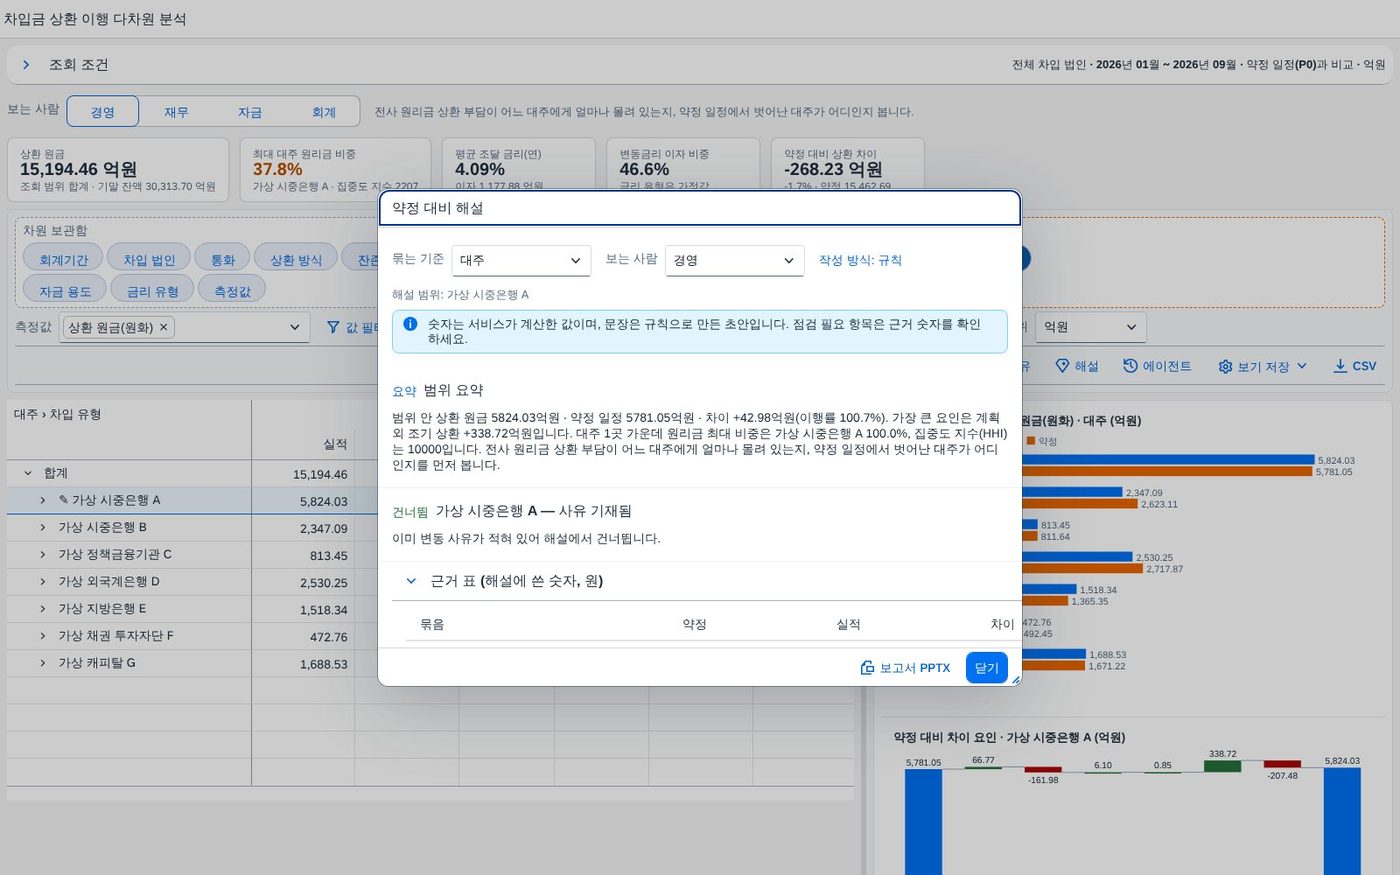Open the 보기 저장 dropdown arrow

1302,366
